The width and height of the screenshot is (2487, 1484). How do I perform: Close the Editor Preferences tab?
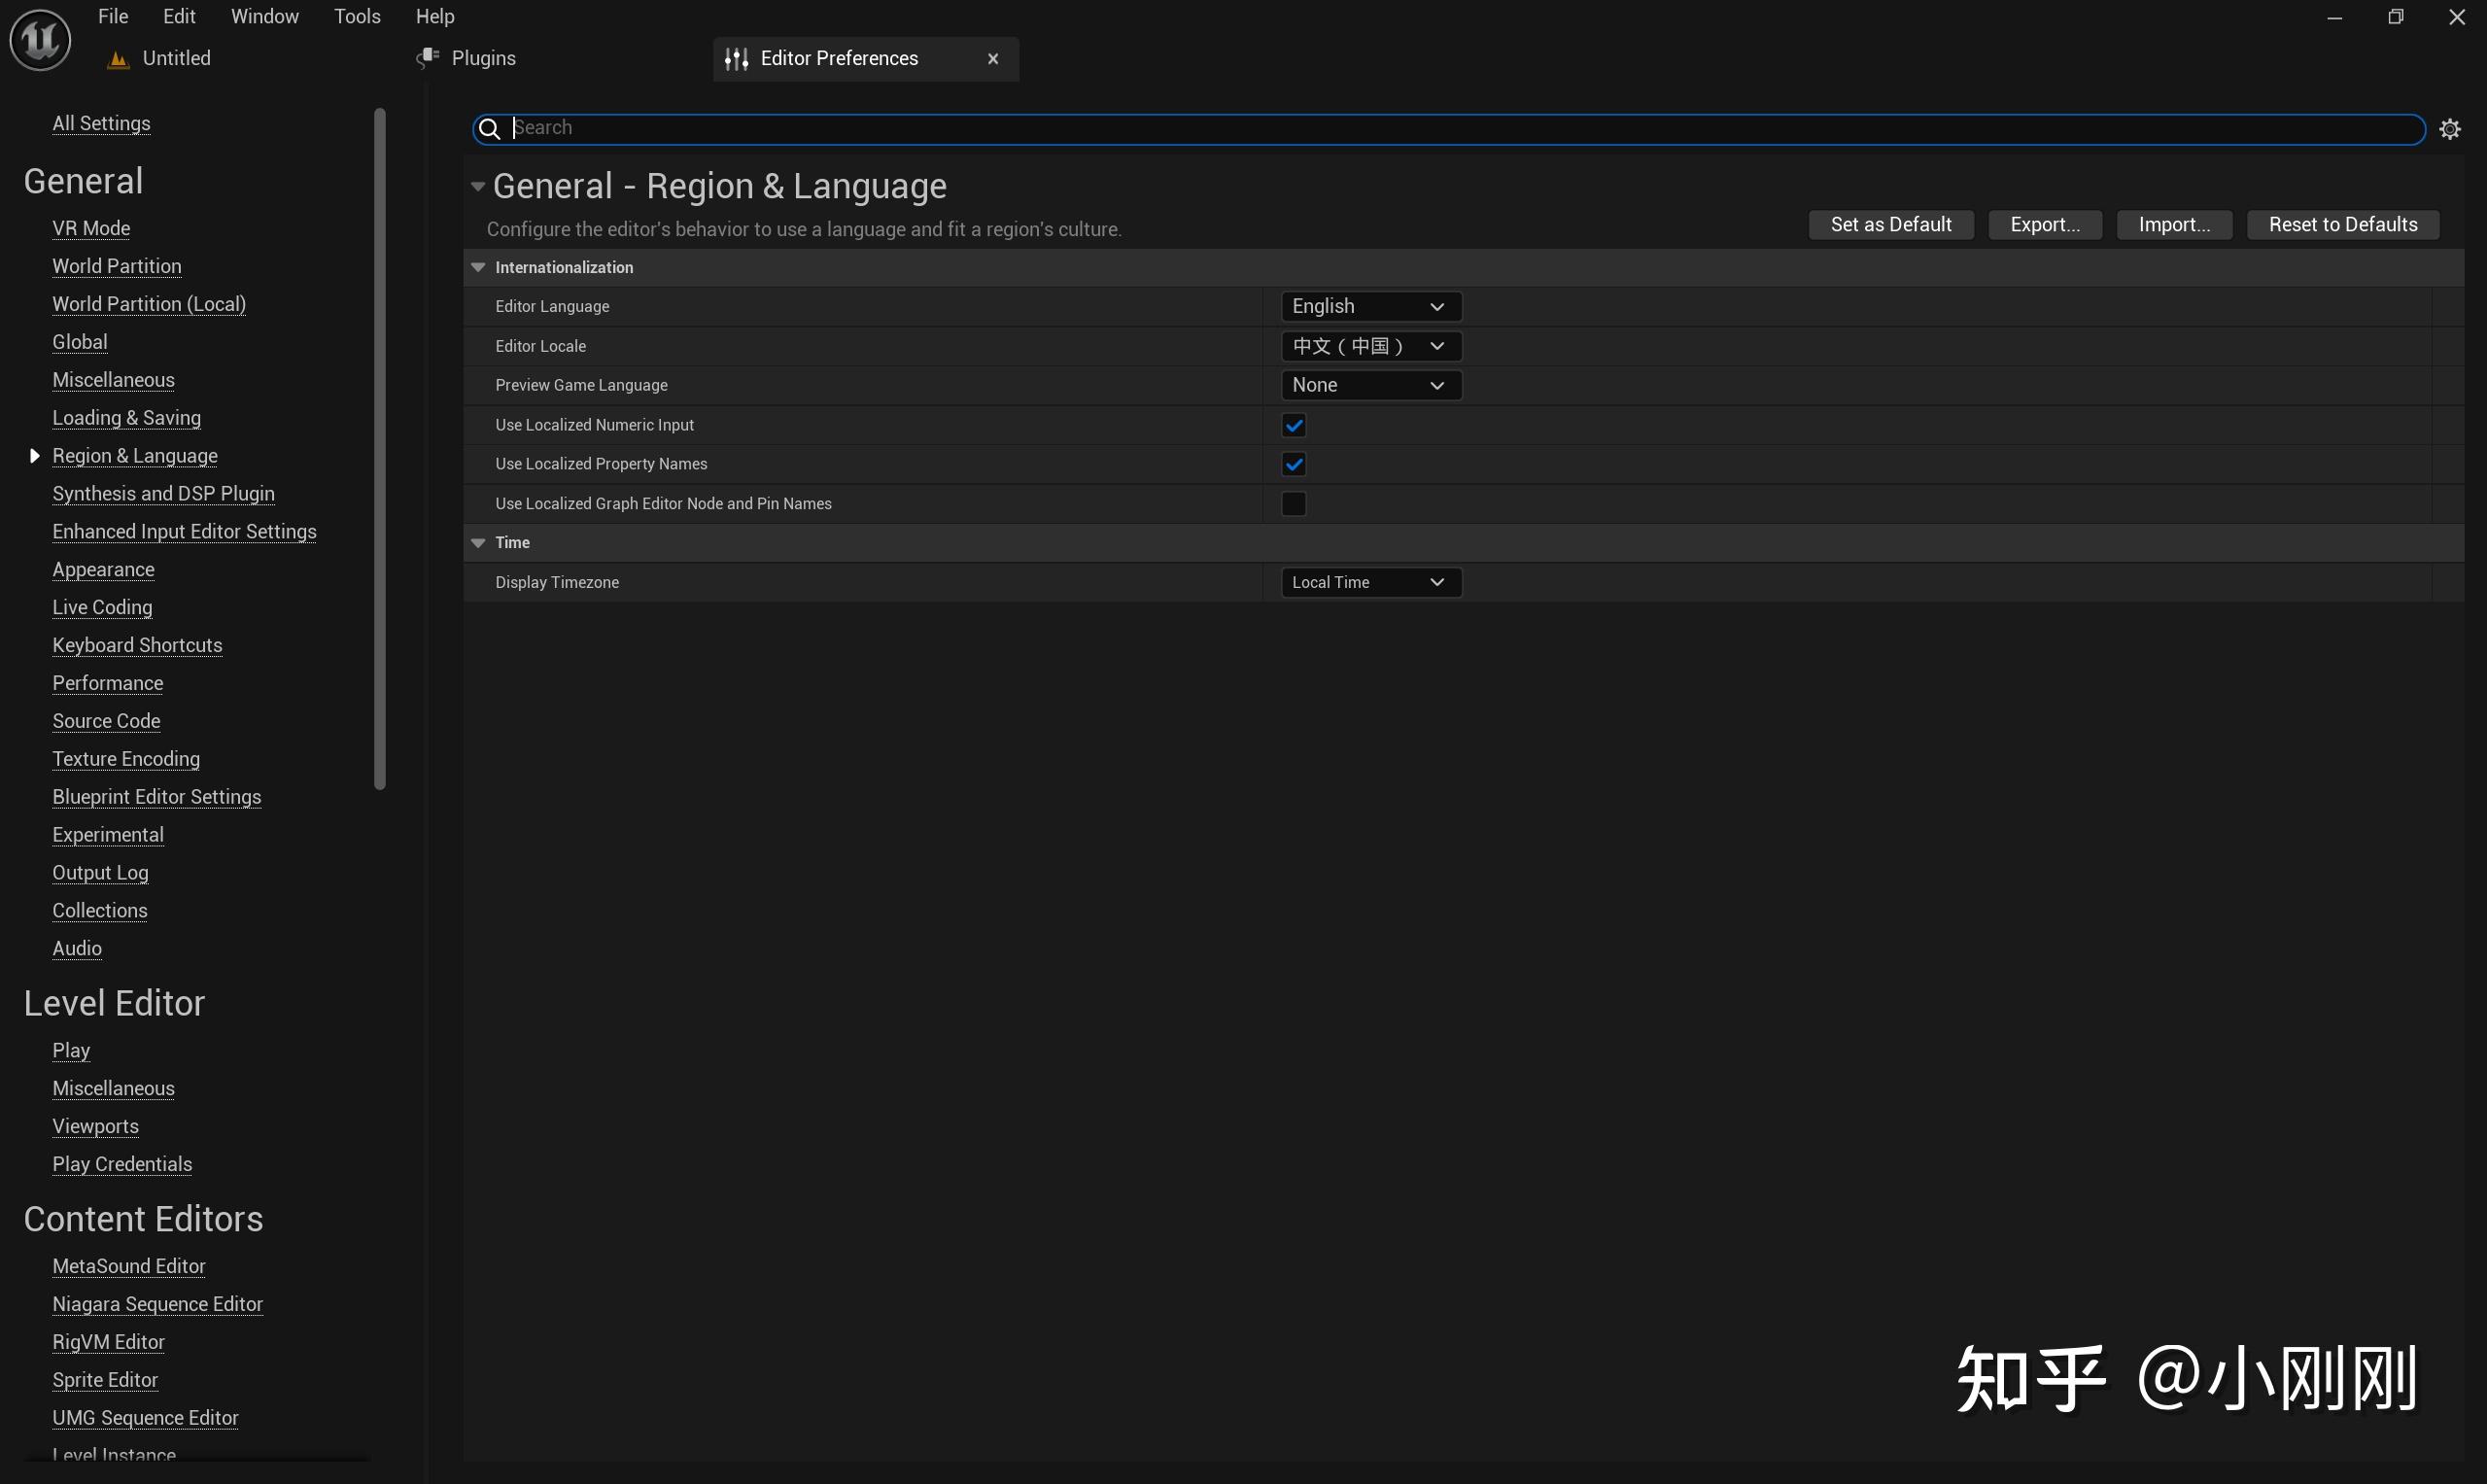992,59
